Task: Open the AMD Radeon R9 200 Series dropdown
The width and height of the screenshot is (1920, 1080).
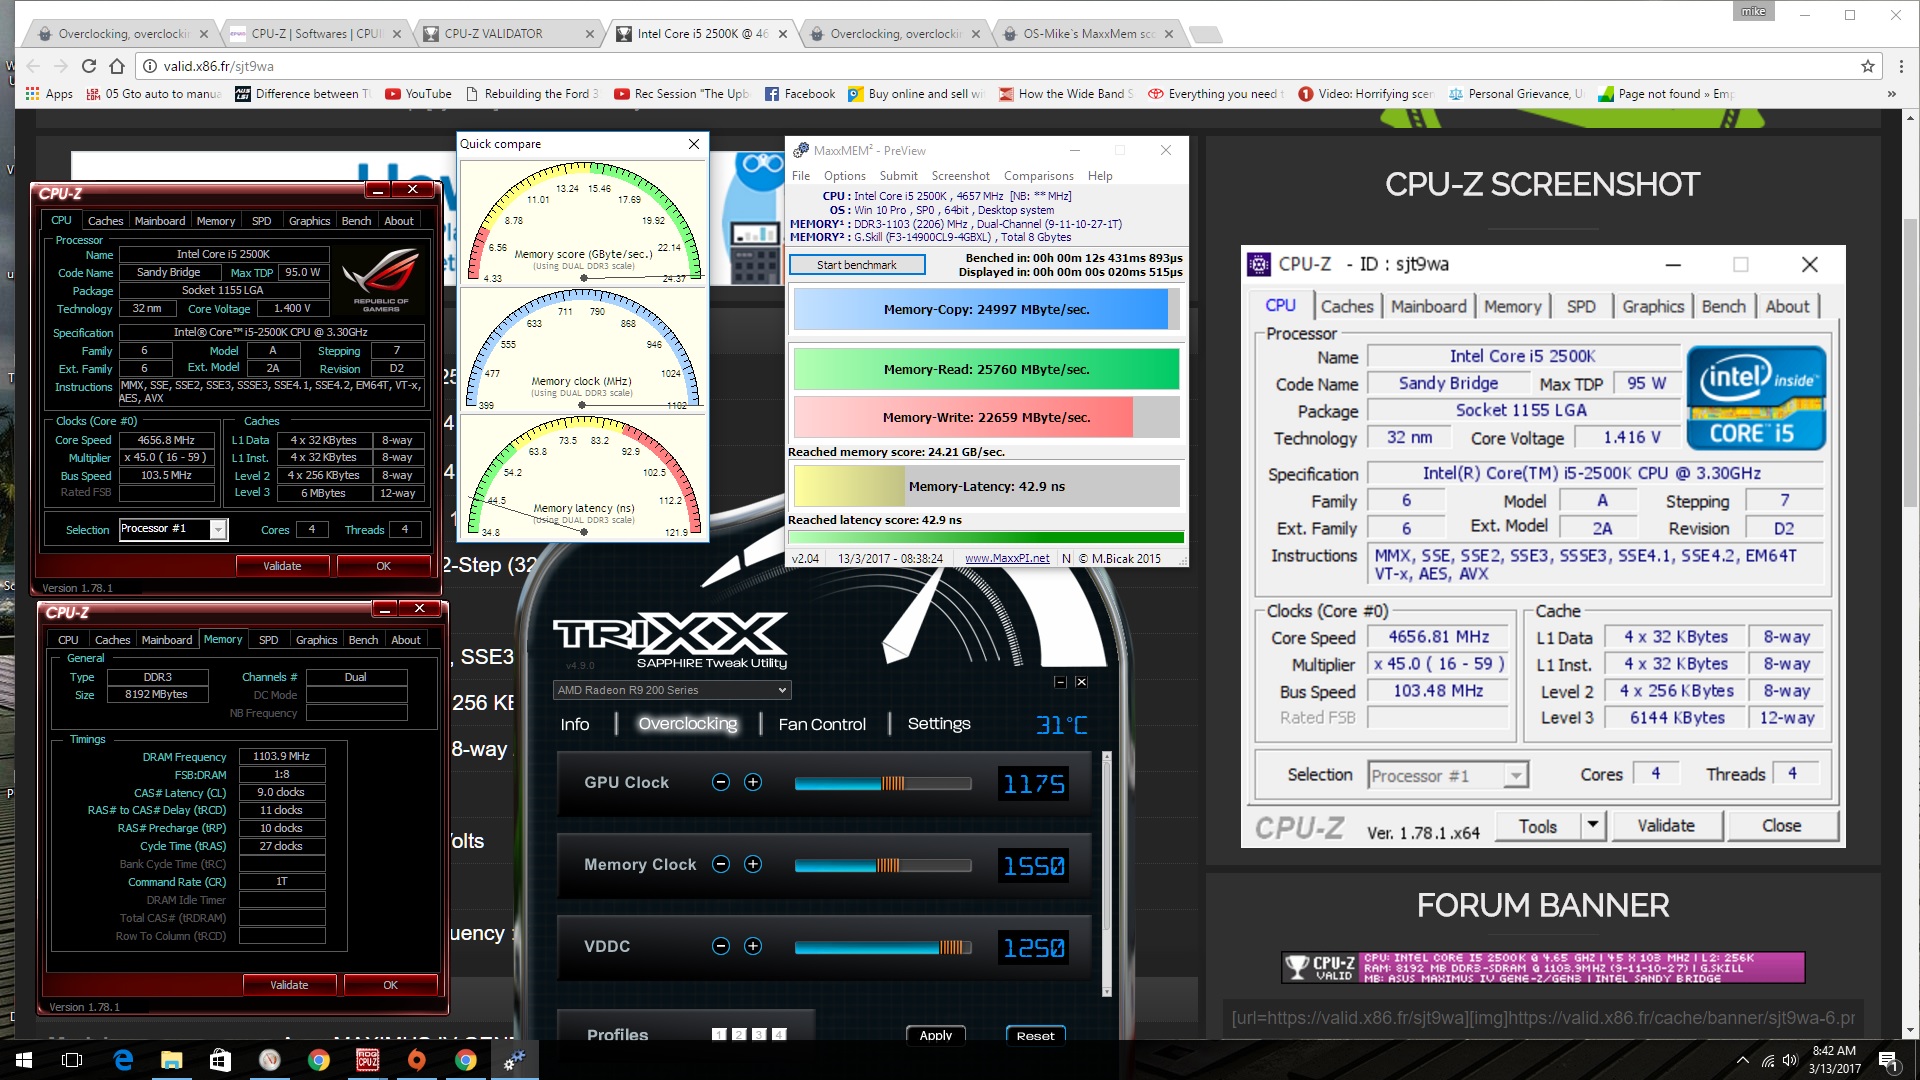Action: [x=672, y=690]
